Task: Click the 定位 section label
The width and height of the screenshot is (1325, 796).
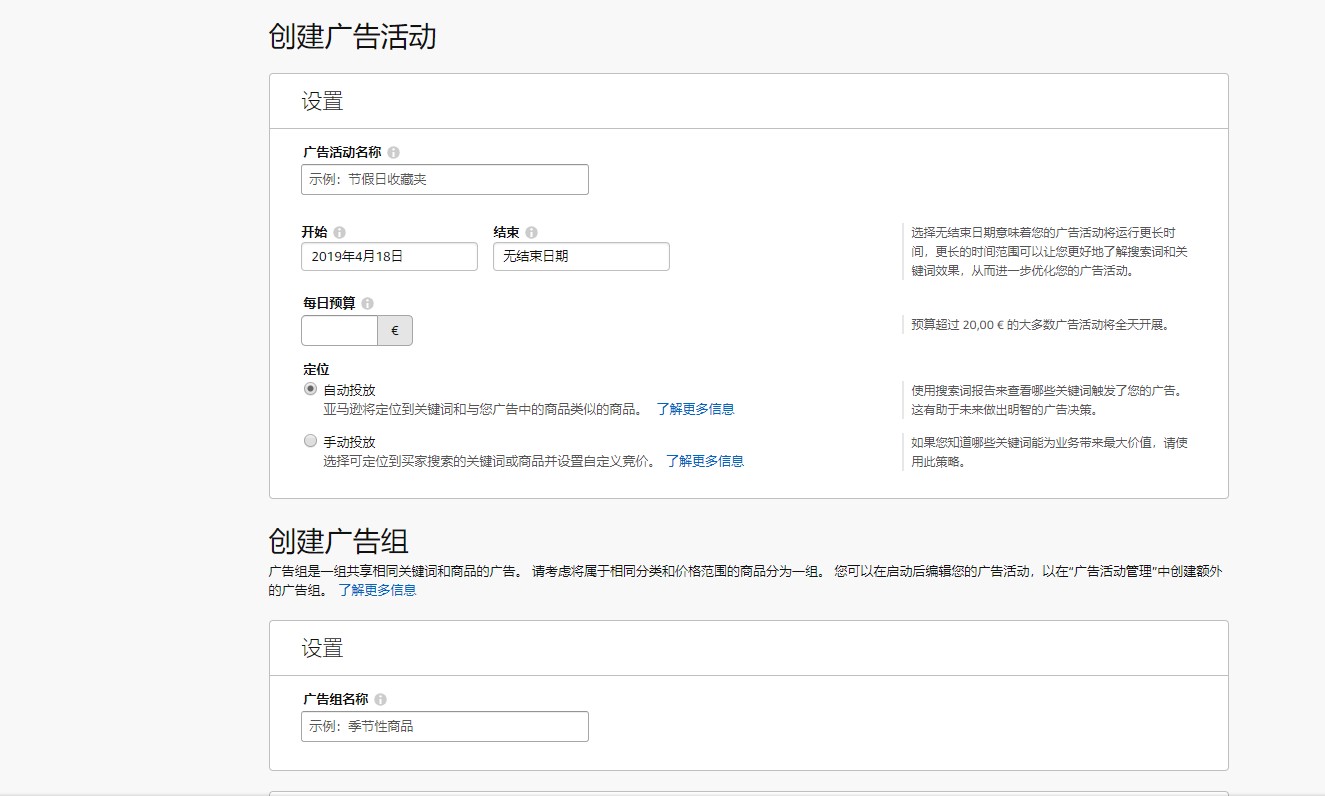Action: (316, 369)
